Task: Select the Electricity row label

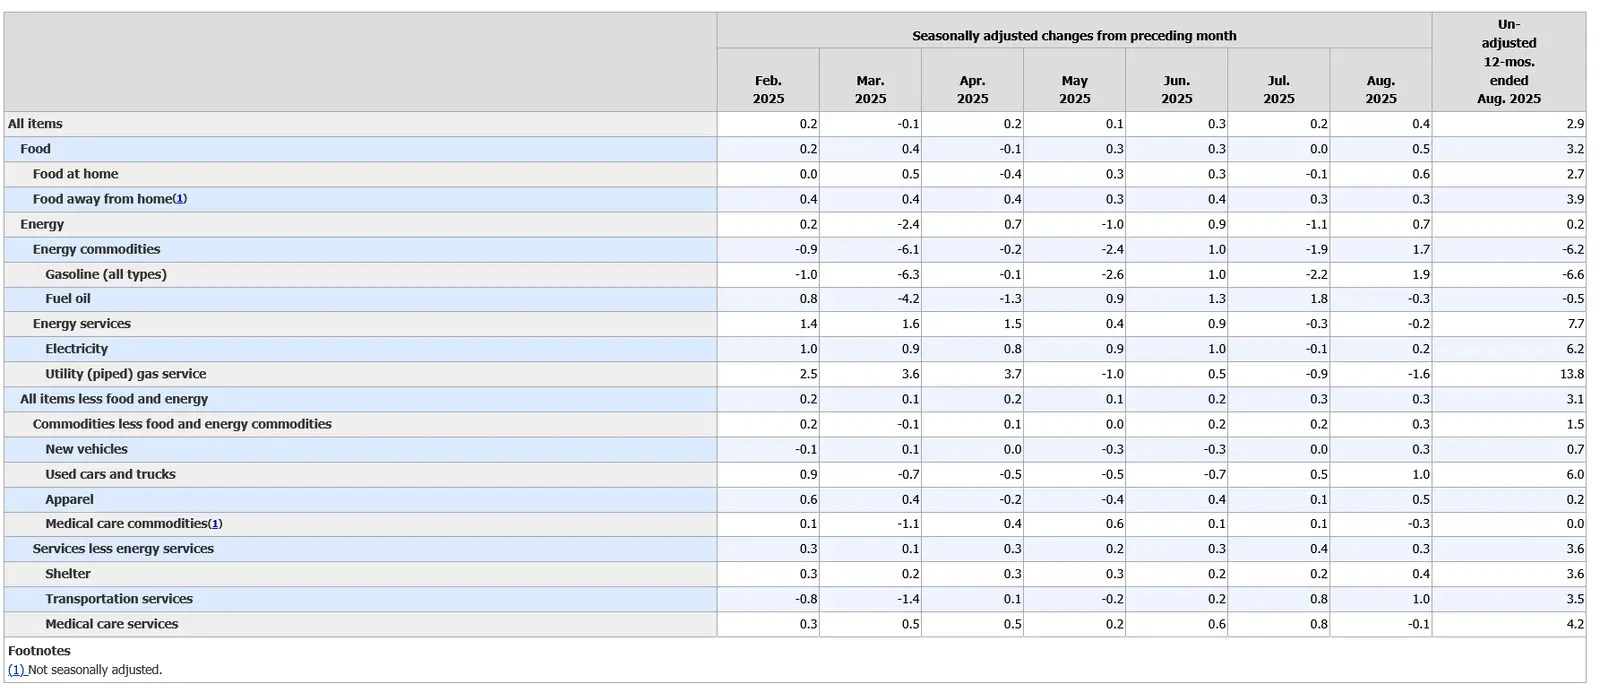Action: pyautogui.click(x=76, y=349)
